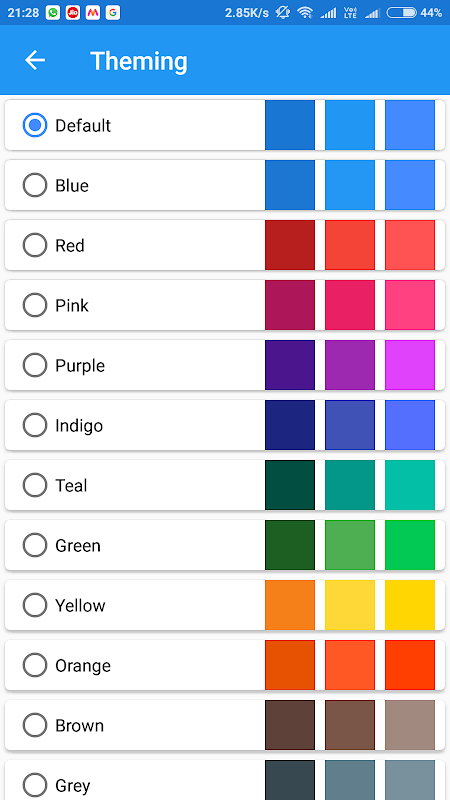The width and height of the screenshot is (450, 800).
Task: Enable the Purple theme radio button
Action: click(x=35, y=365)
